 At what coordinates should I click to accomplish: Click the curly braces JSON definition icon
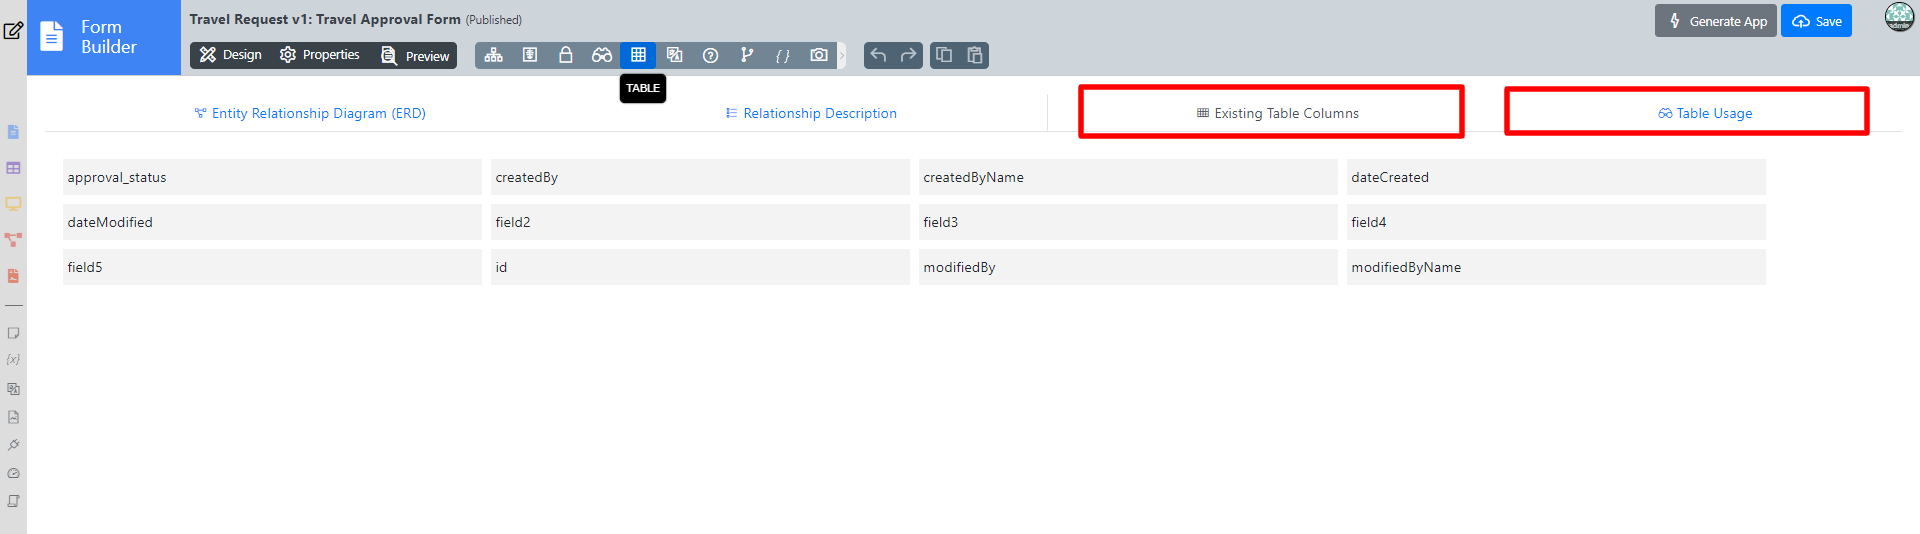(782, 55)
